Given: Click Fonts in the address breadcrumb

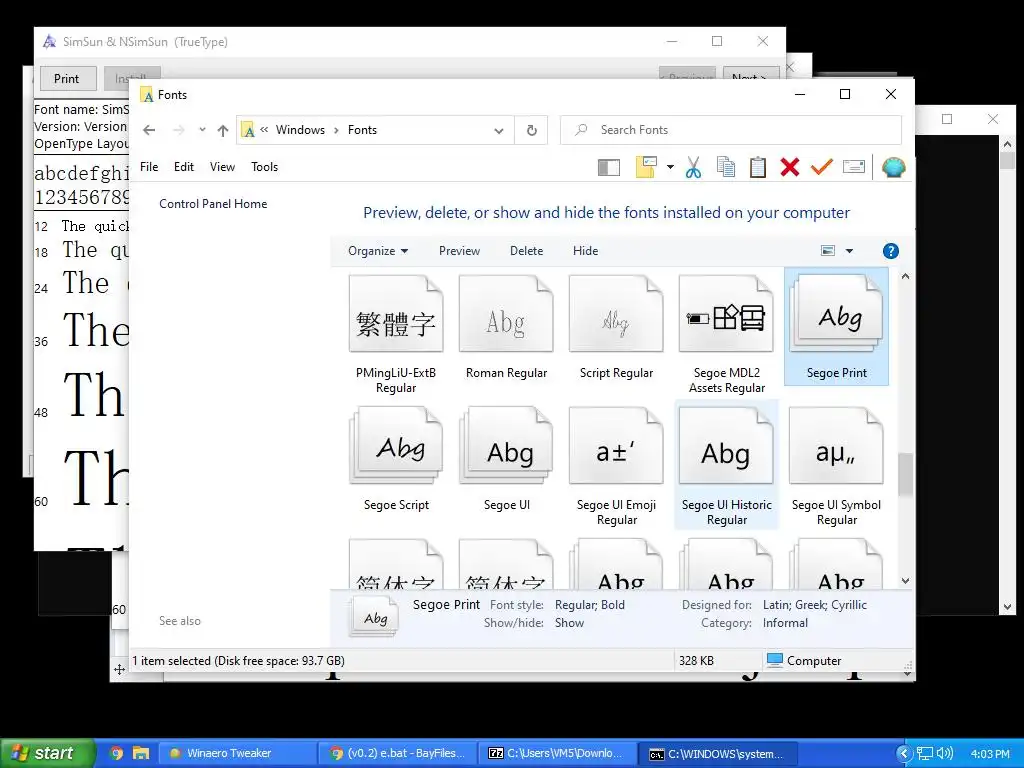Looking at the screenshot, I should 362,130.
